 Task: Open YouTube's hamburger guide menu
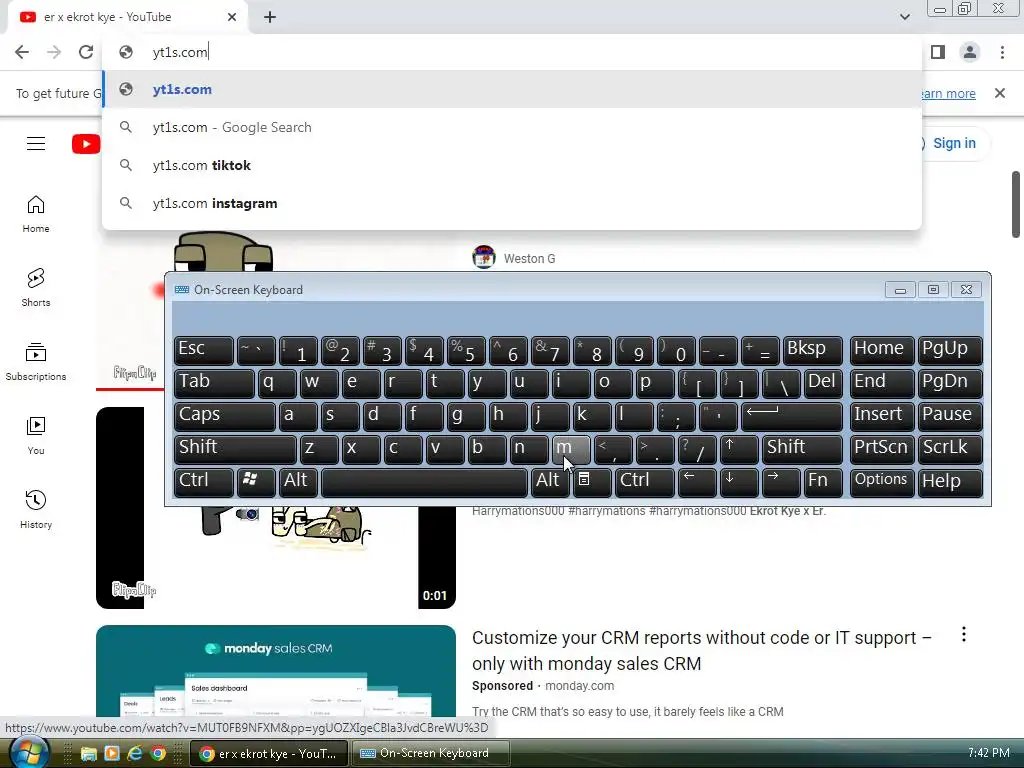tap(36, 144)
